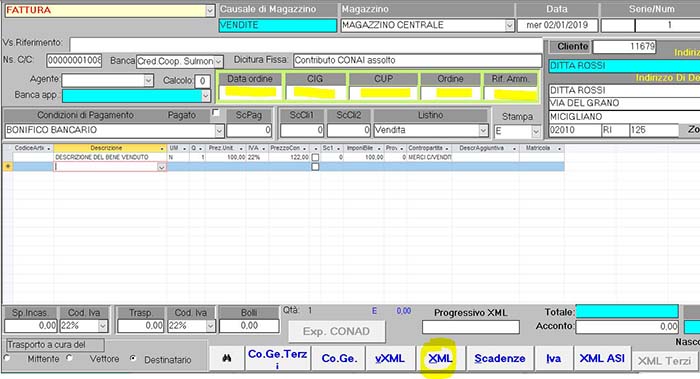The height and width of the screenshot is (379, 700).
Task: Toggle the Pagato checkbox
Action: (x=216, y=112)
